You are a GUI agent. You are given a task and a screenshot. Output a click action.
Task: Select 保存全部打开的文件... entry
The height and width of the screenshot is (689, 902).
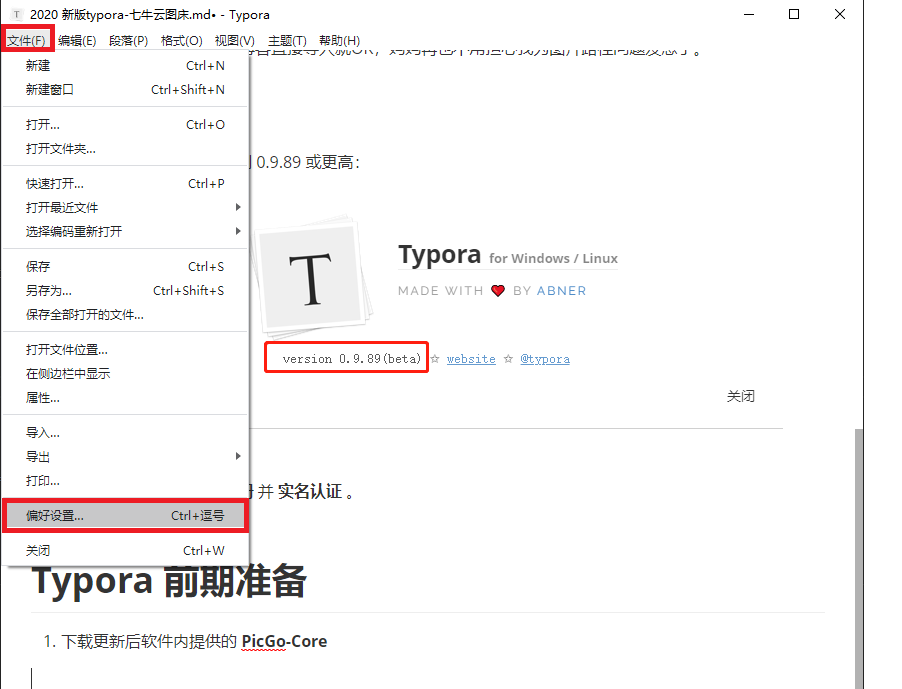(125, 315)
